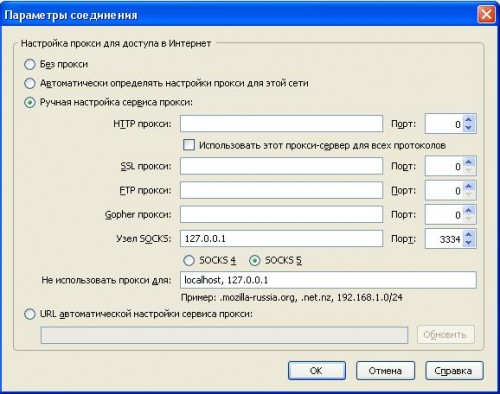Decrease HTTP proxy port with down arrow

pyautogui.click(x=469, y=128)
